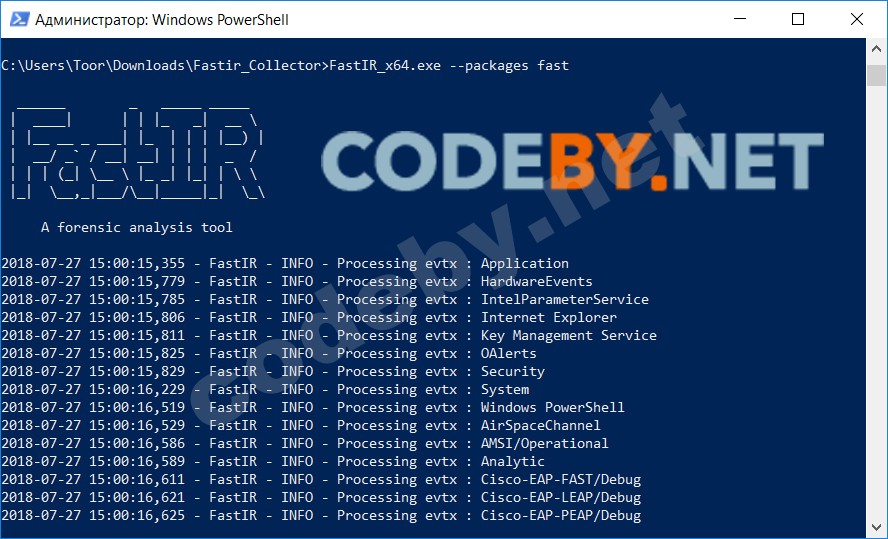This screenshot has width=888, height=539.
Task: Click the log line ending 'Windows PowerShell'
Action: tap(313, 408)
